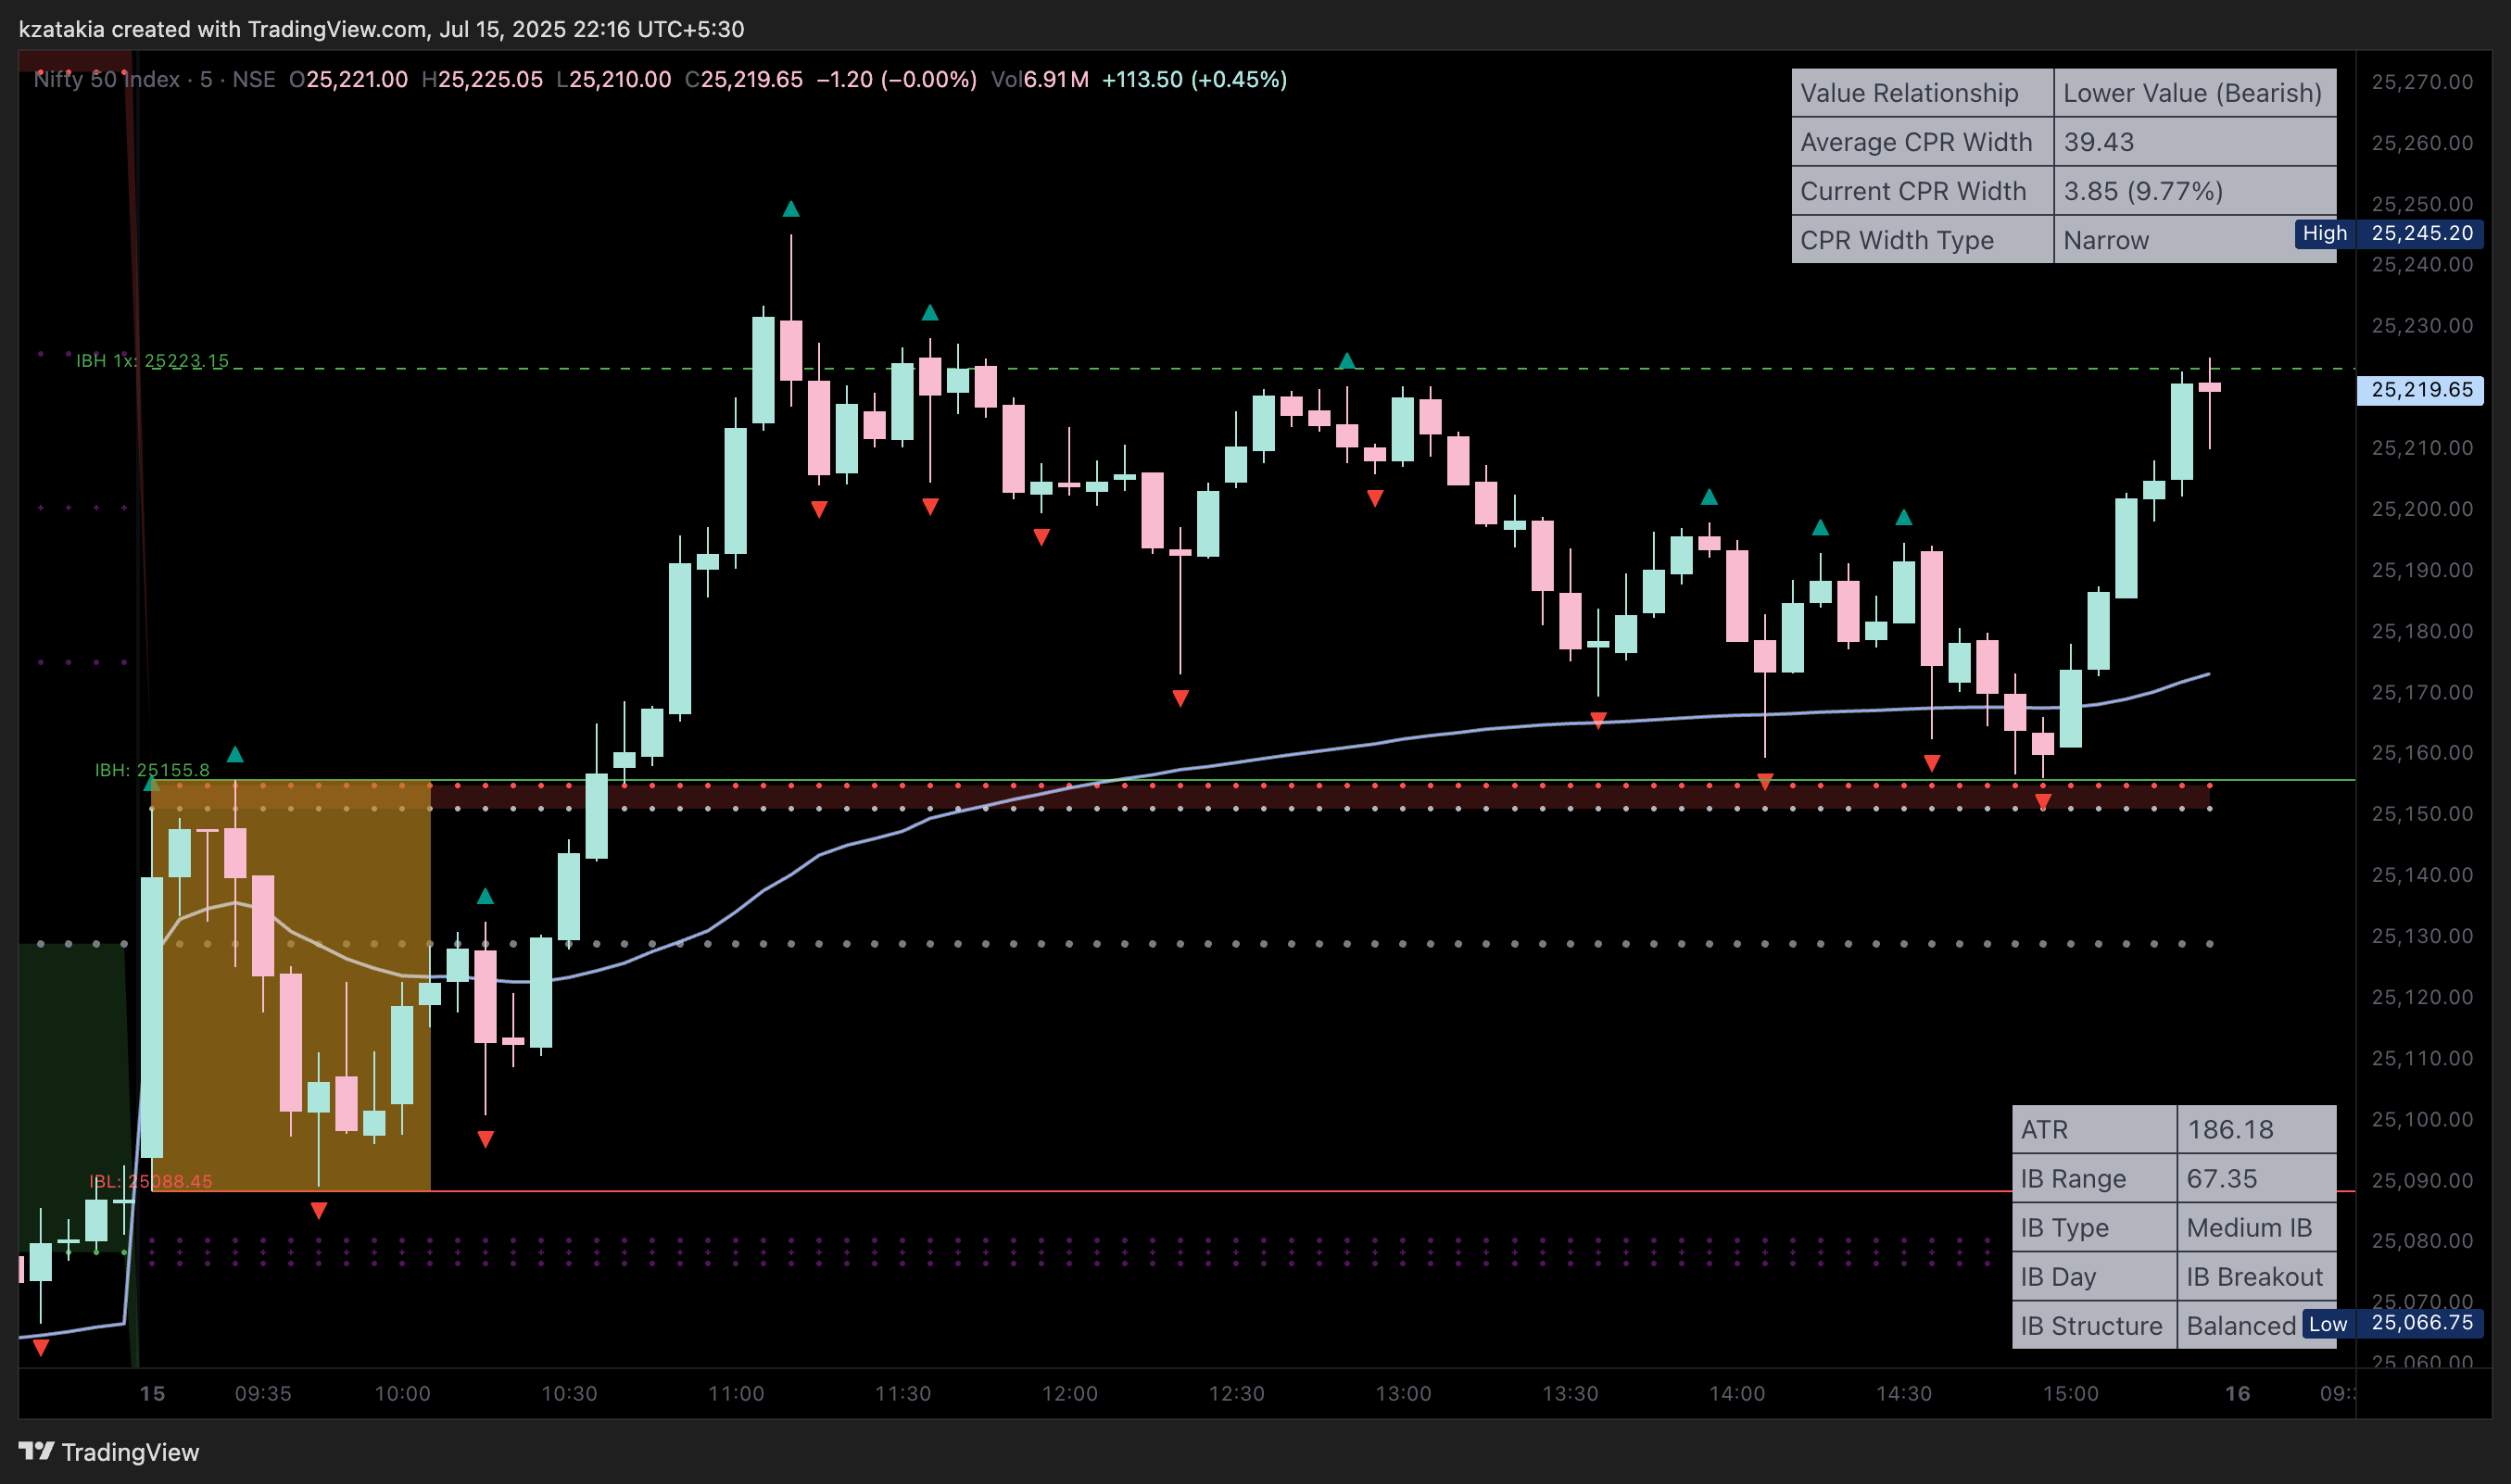Screen dimensions: 2511x1484
Task: Click the 12:30 time axis label
Action: pos(1236,1393)
